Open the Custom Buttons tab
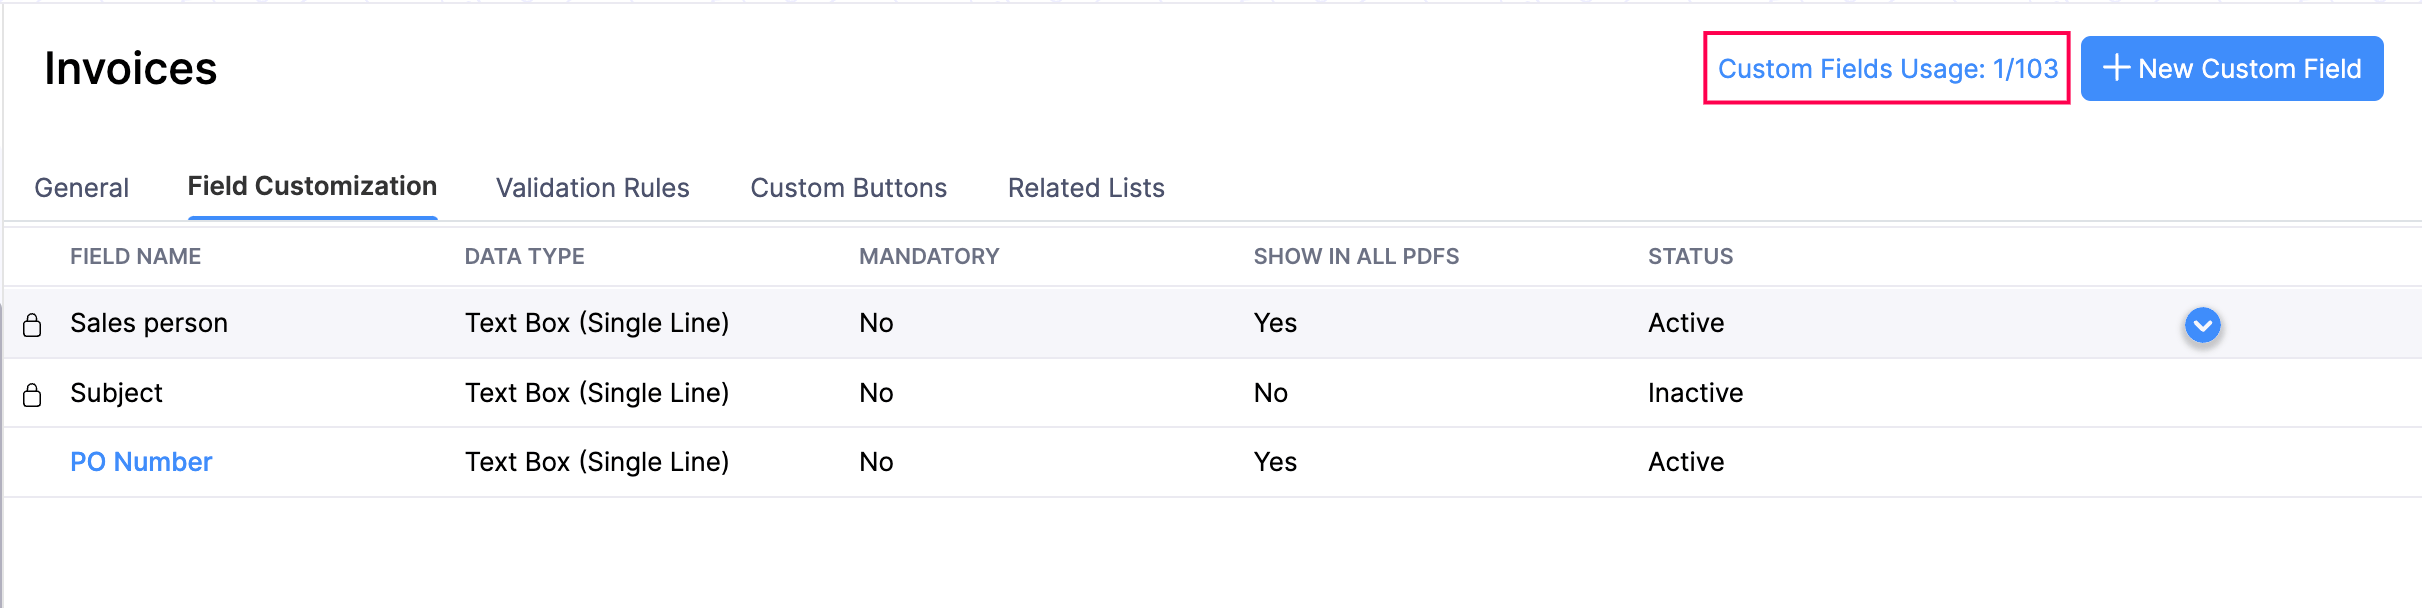 click(849, 187)
